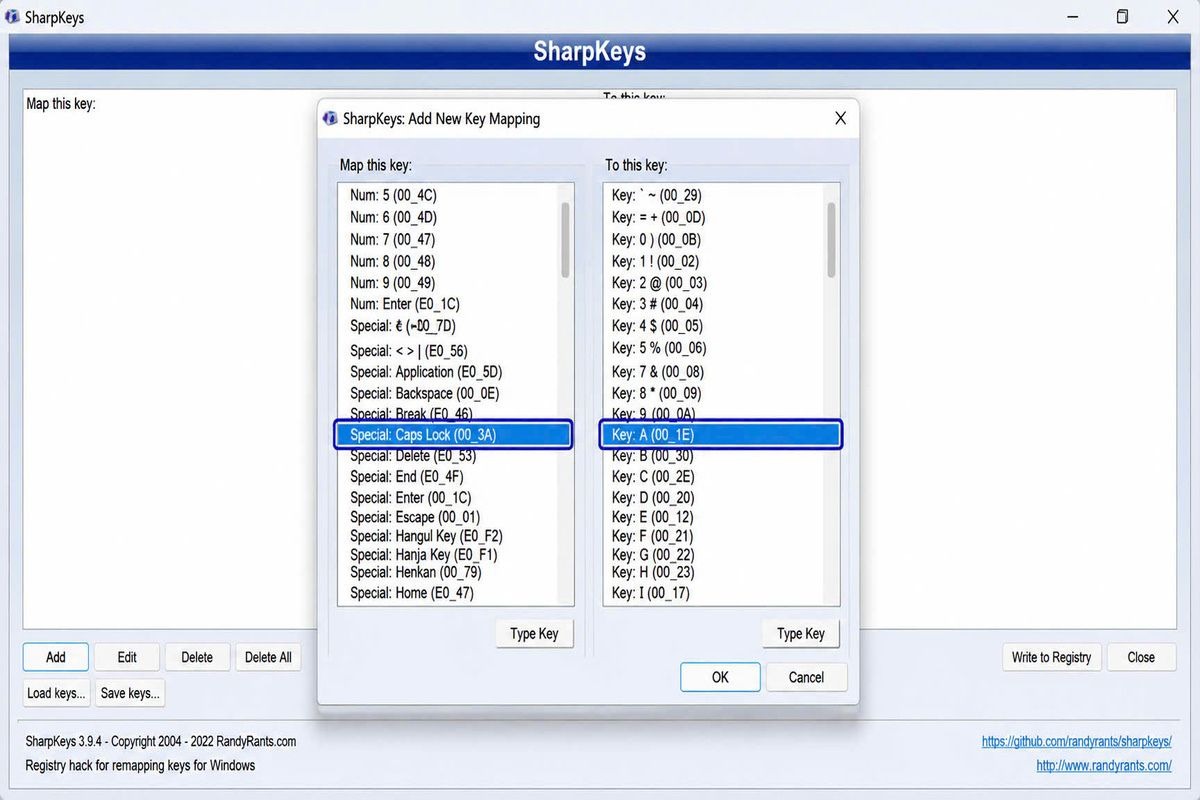The image size is (1200, 800).
Task: Click OK to confirm the key mapping
Action: [x=720, y=677]
